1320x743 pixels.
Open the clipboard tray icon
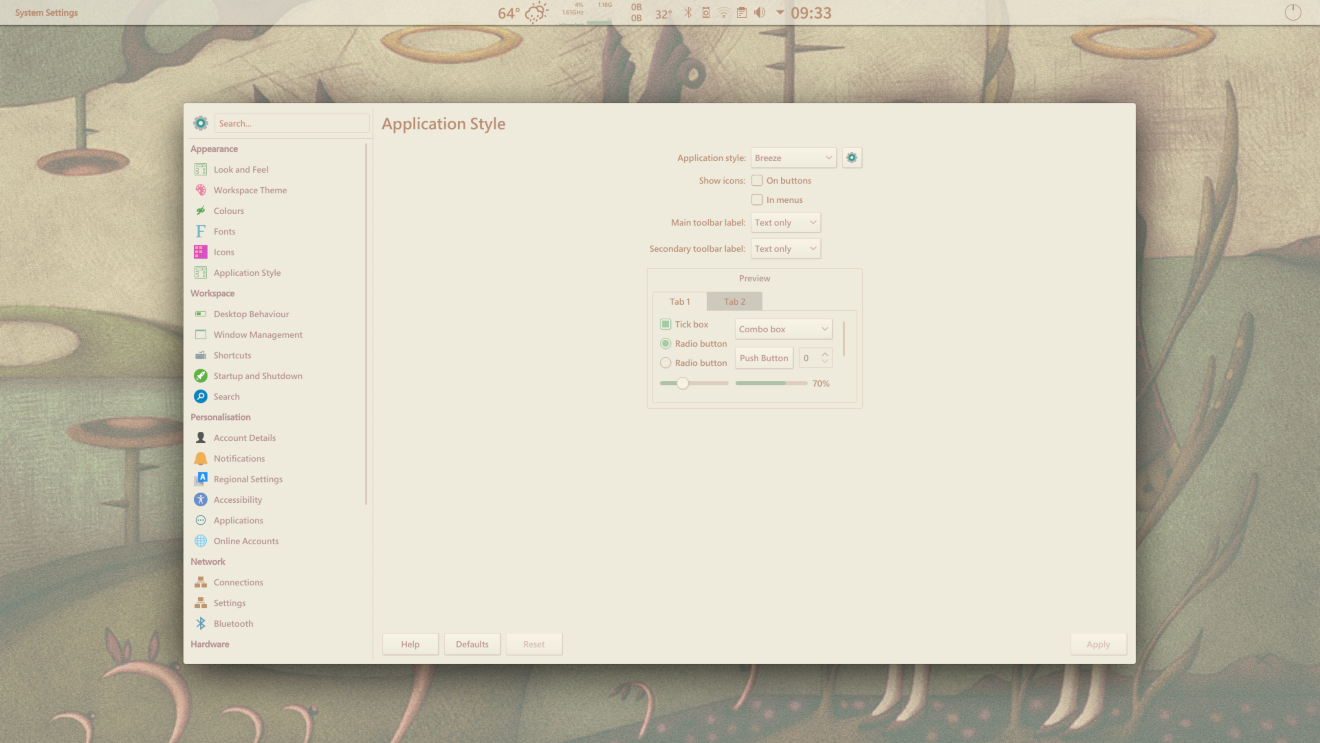click(x=741, y=13)
